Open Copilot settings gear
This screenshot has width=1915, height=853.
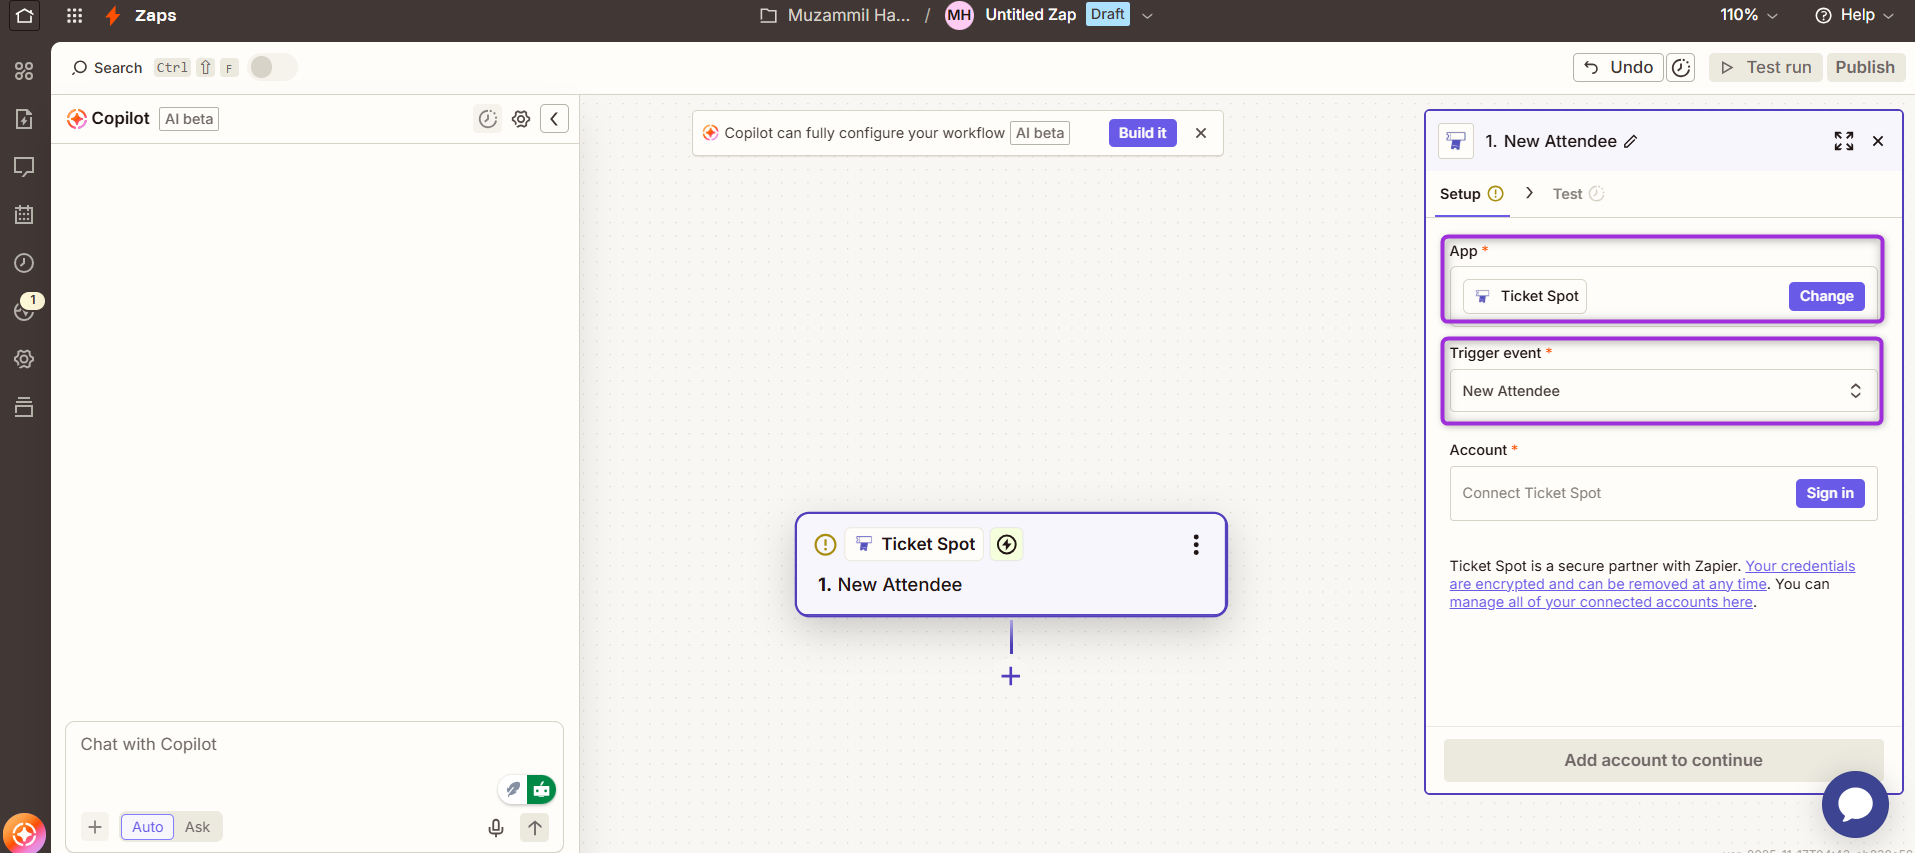point(521,119)
